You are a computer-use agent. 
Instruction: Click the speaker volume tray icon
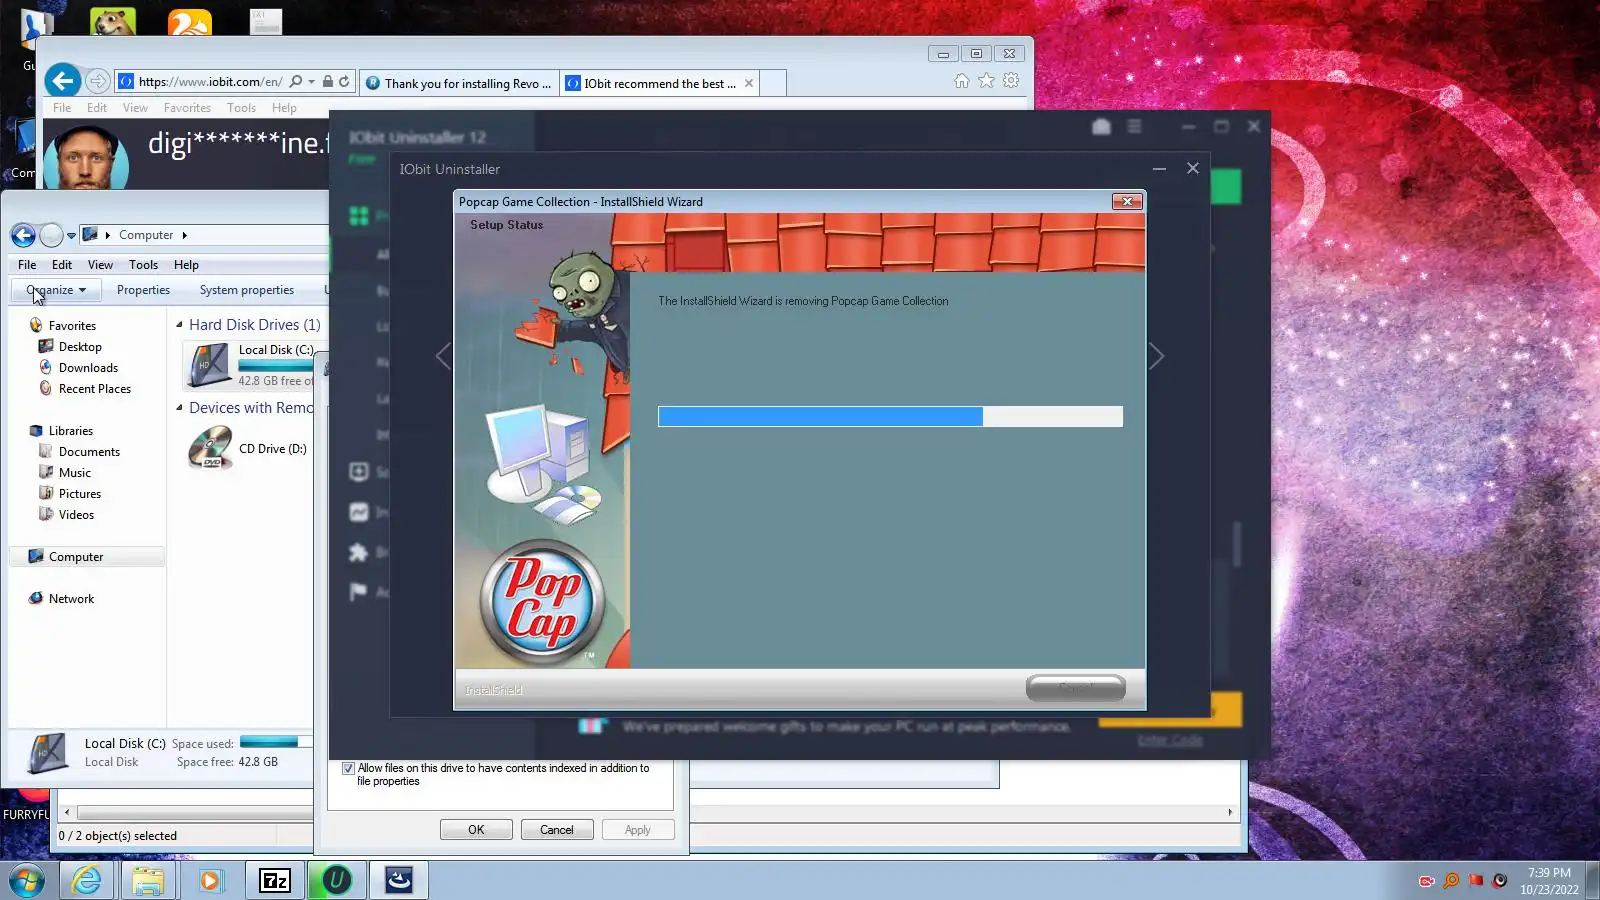1499,881
